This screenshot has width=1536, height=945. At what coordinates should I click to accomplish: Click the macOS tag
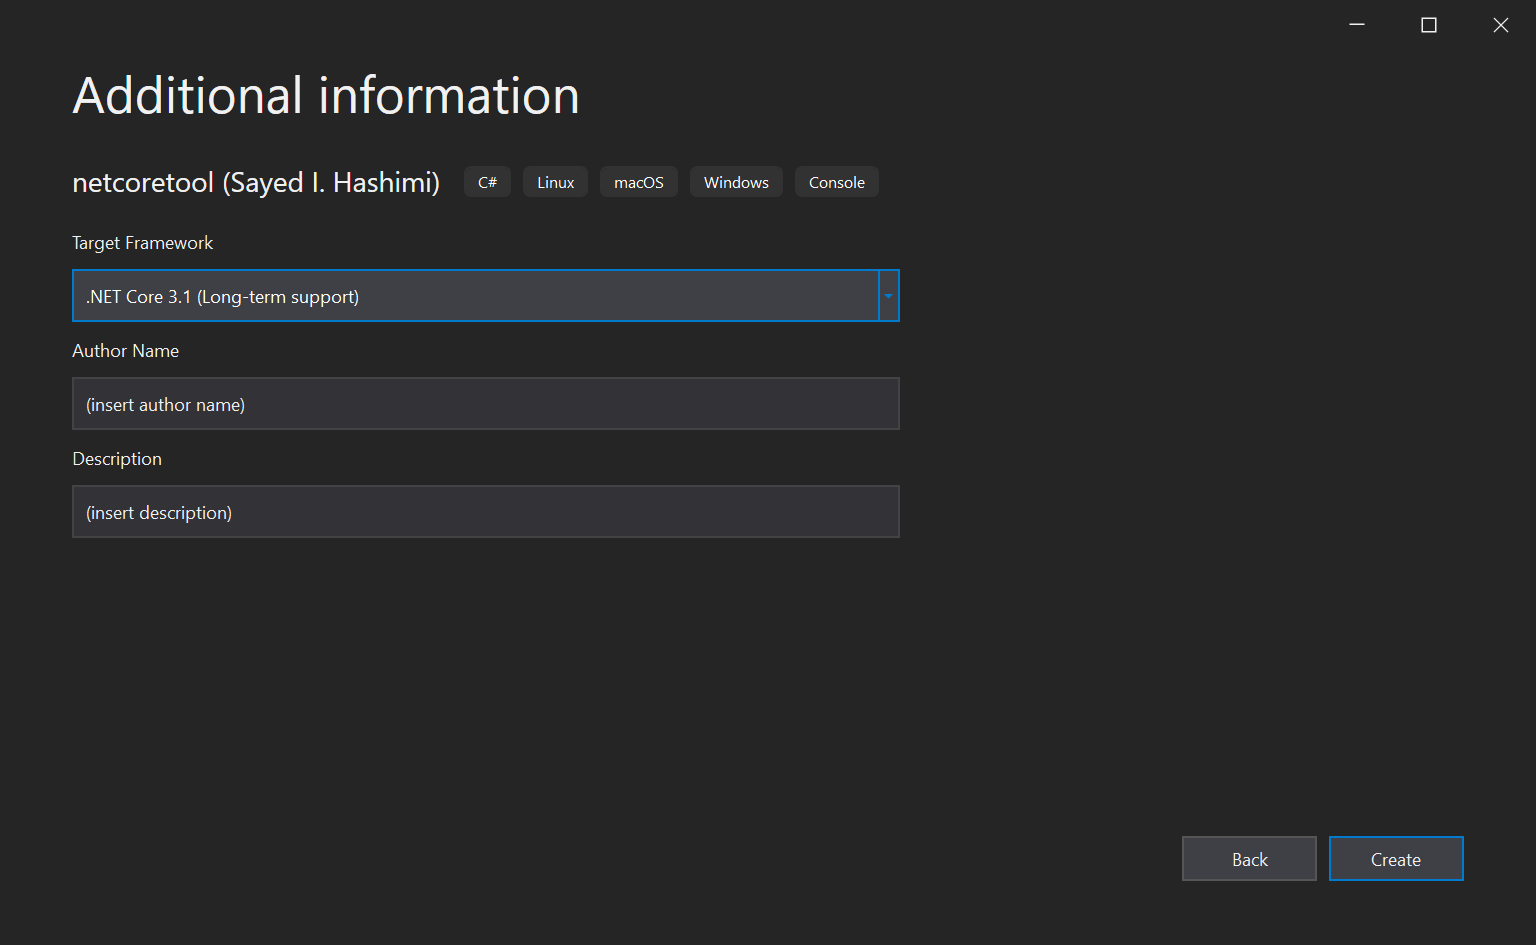tap(639, 182)
